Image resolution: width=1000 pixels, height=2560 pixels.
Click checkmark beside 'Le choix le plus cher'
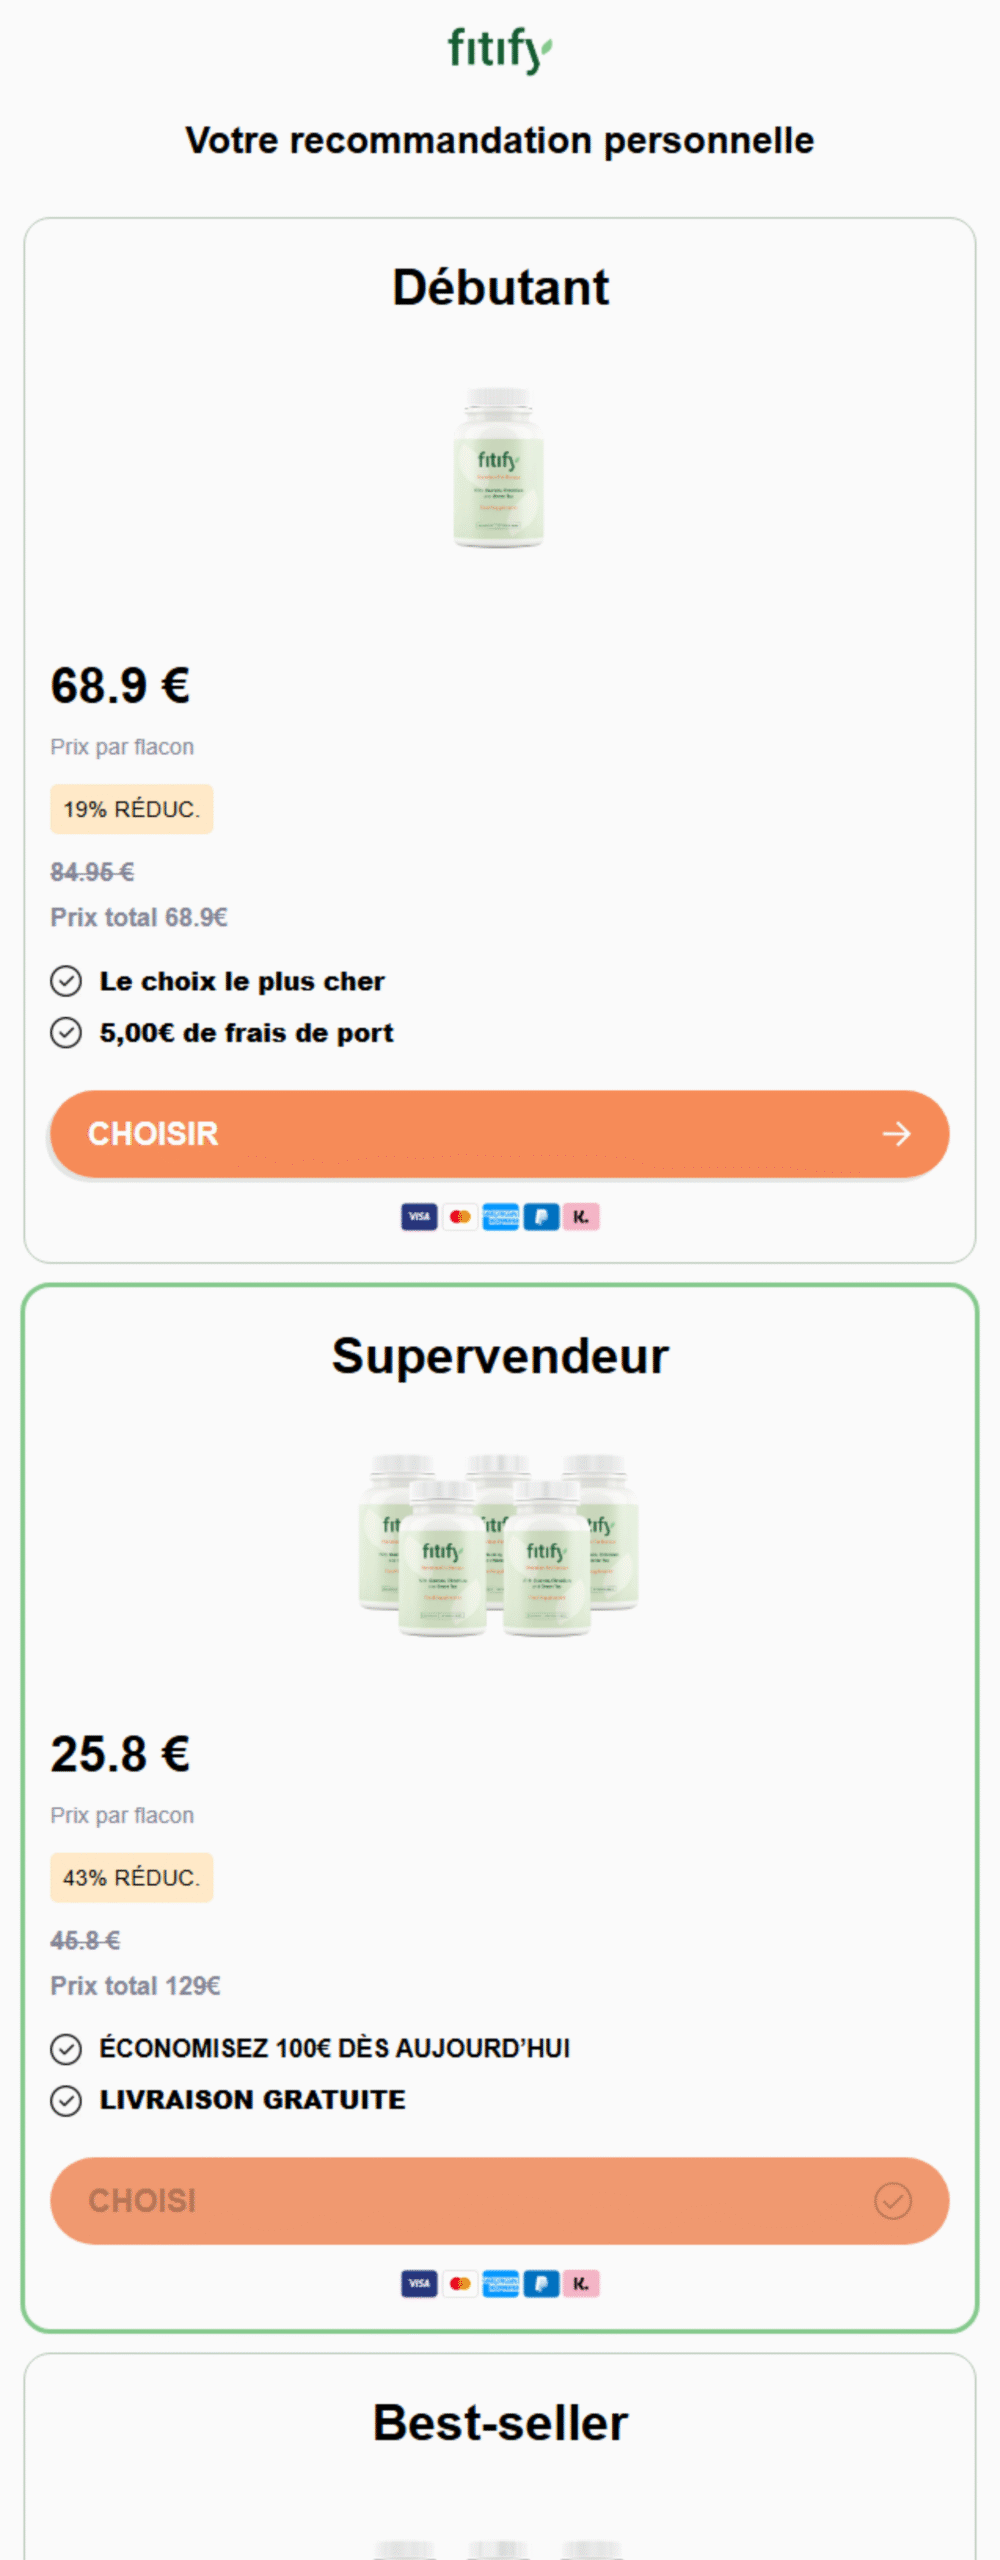coord(66,982)
